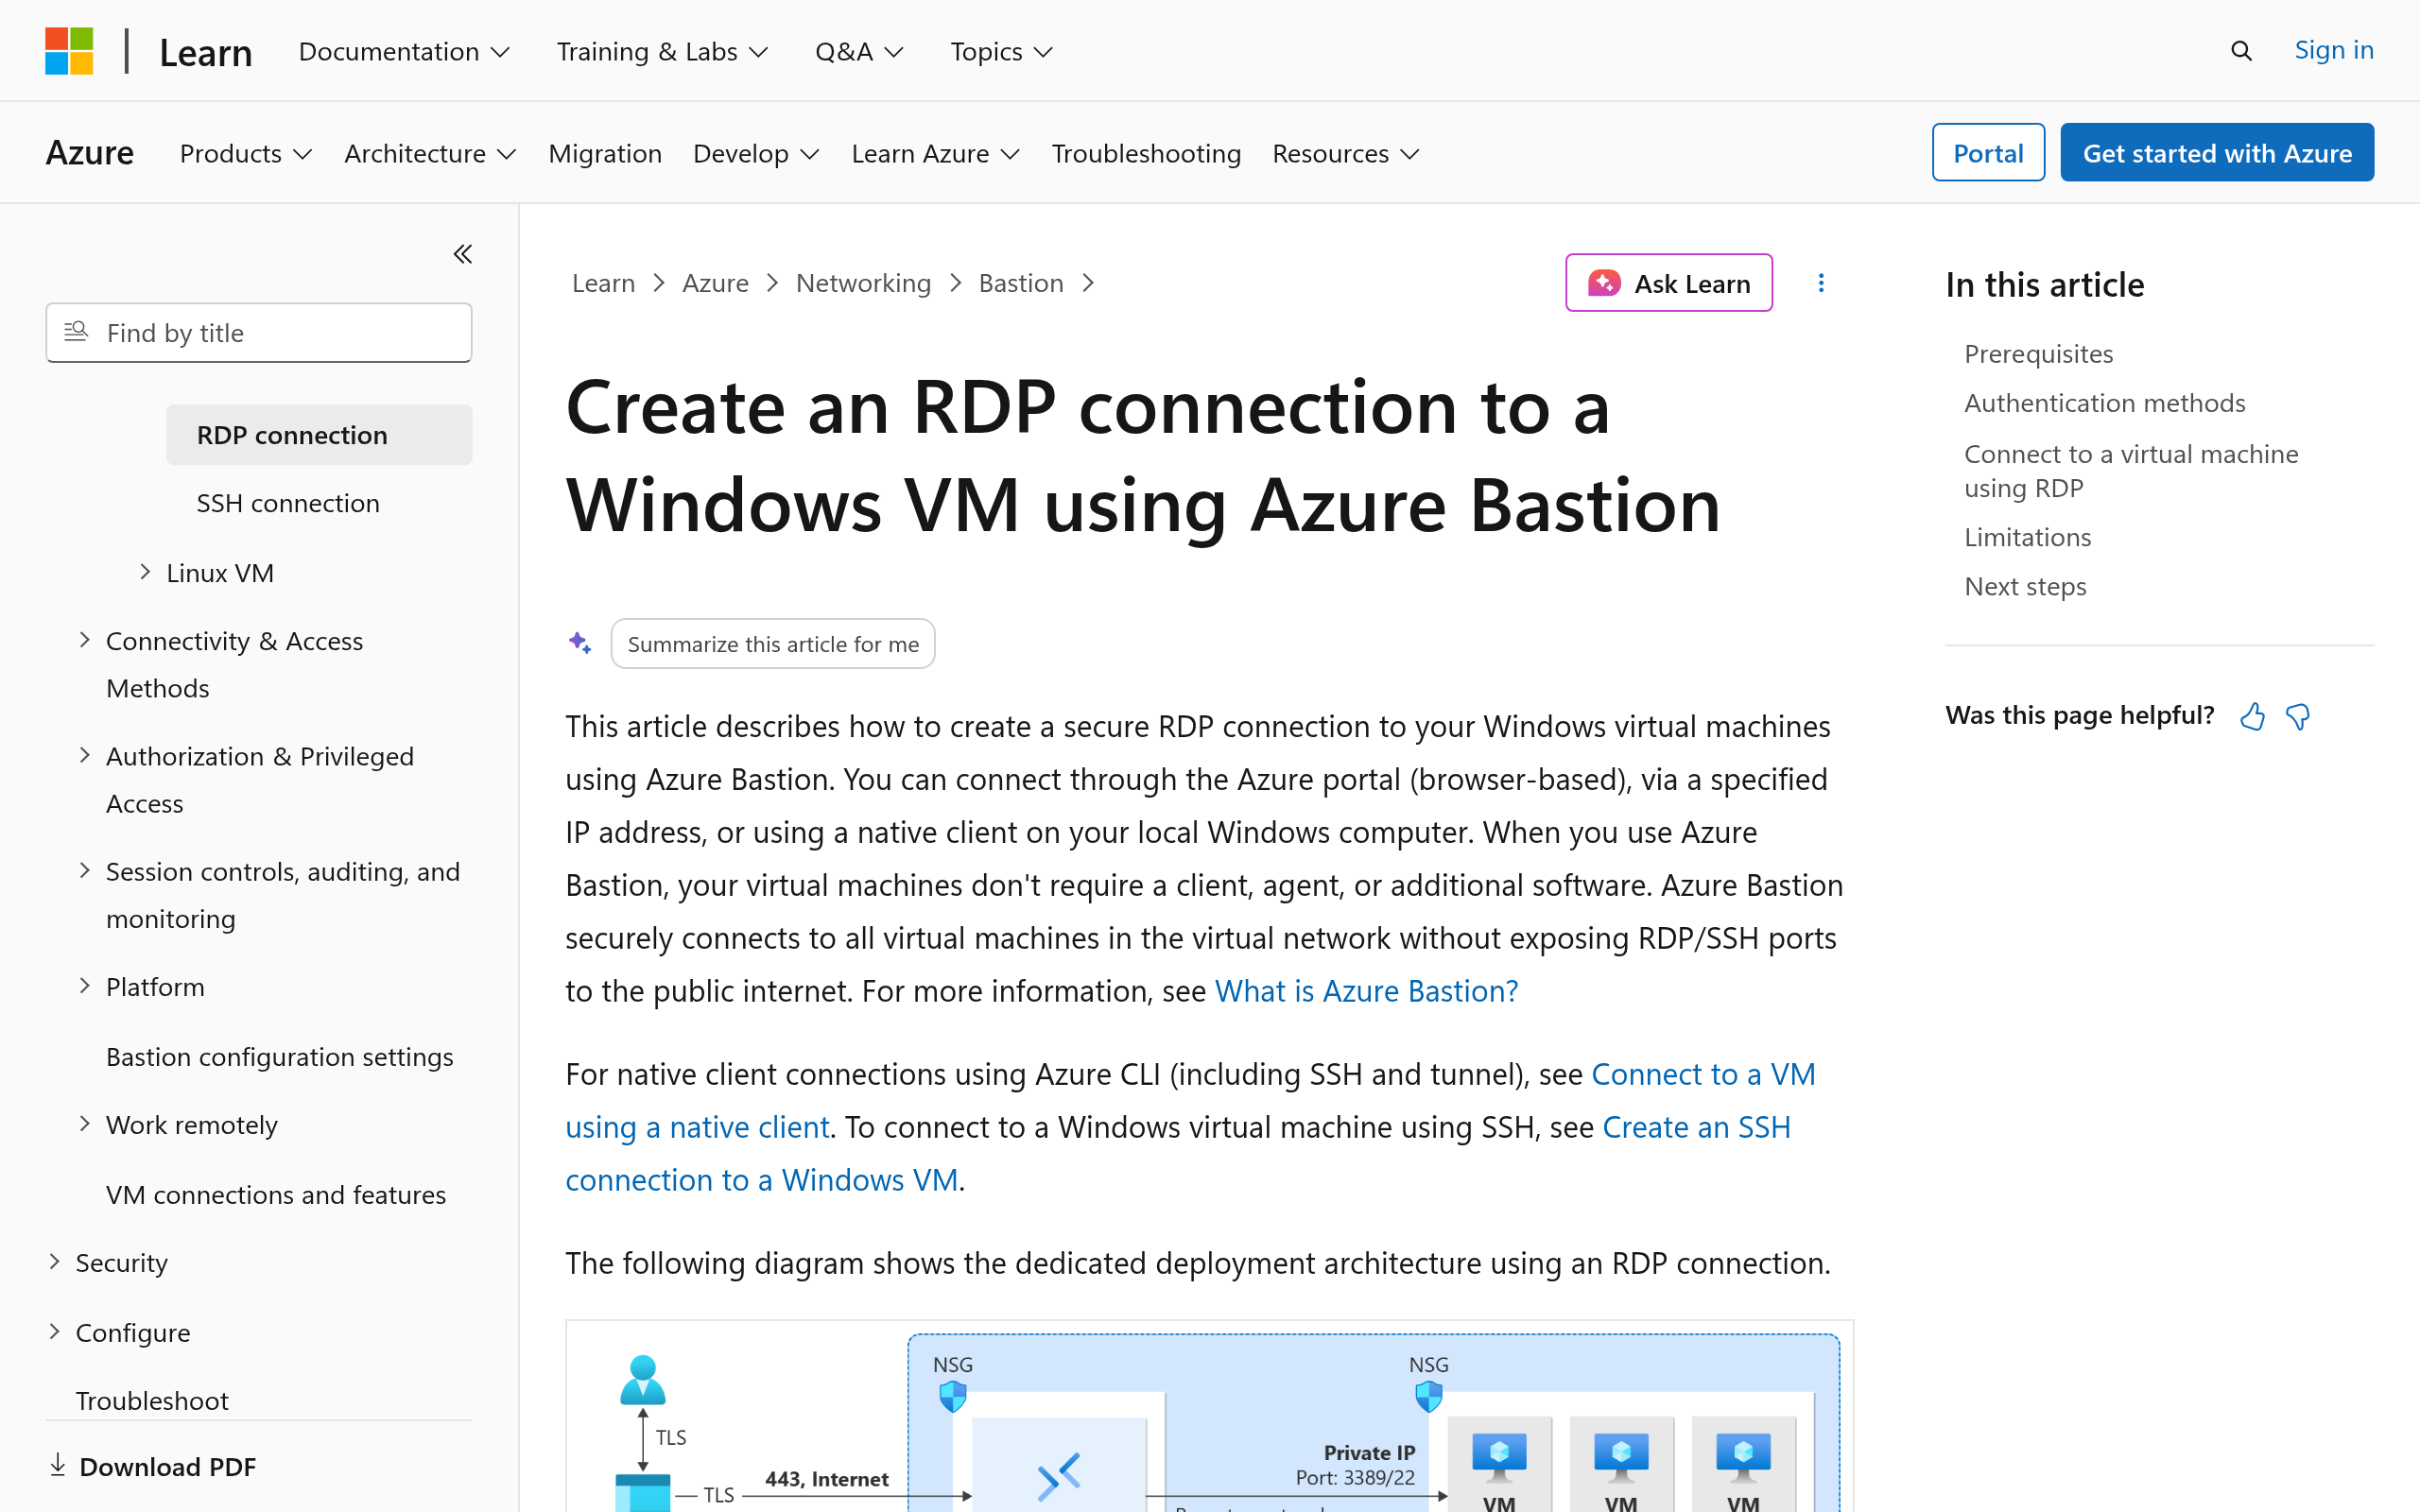Image resolution: width=2420 pixels, height=1512 pixels.
Task: Click the sparkle AI summary icon
Action: coord(580,643)
